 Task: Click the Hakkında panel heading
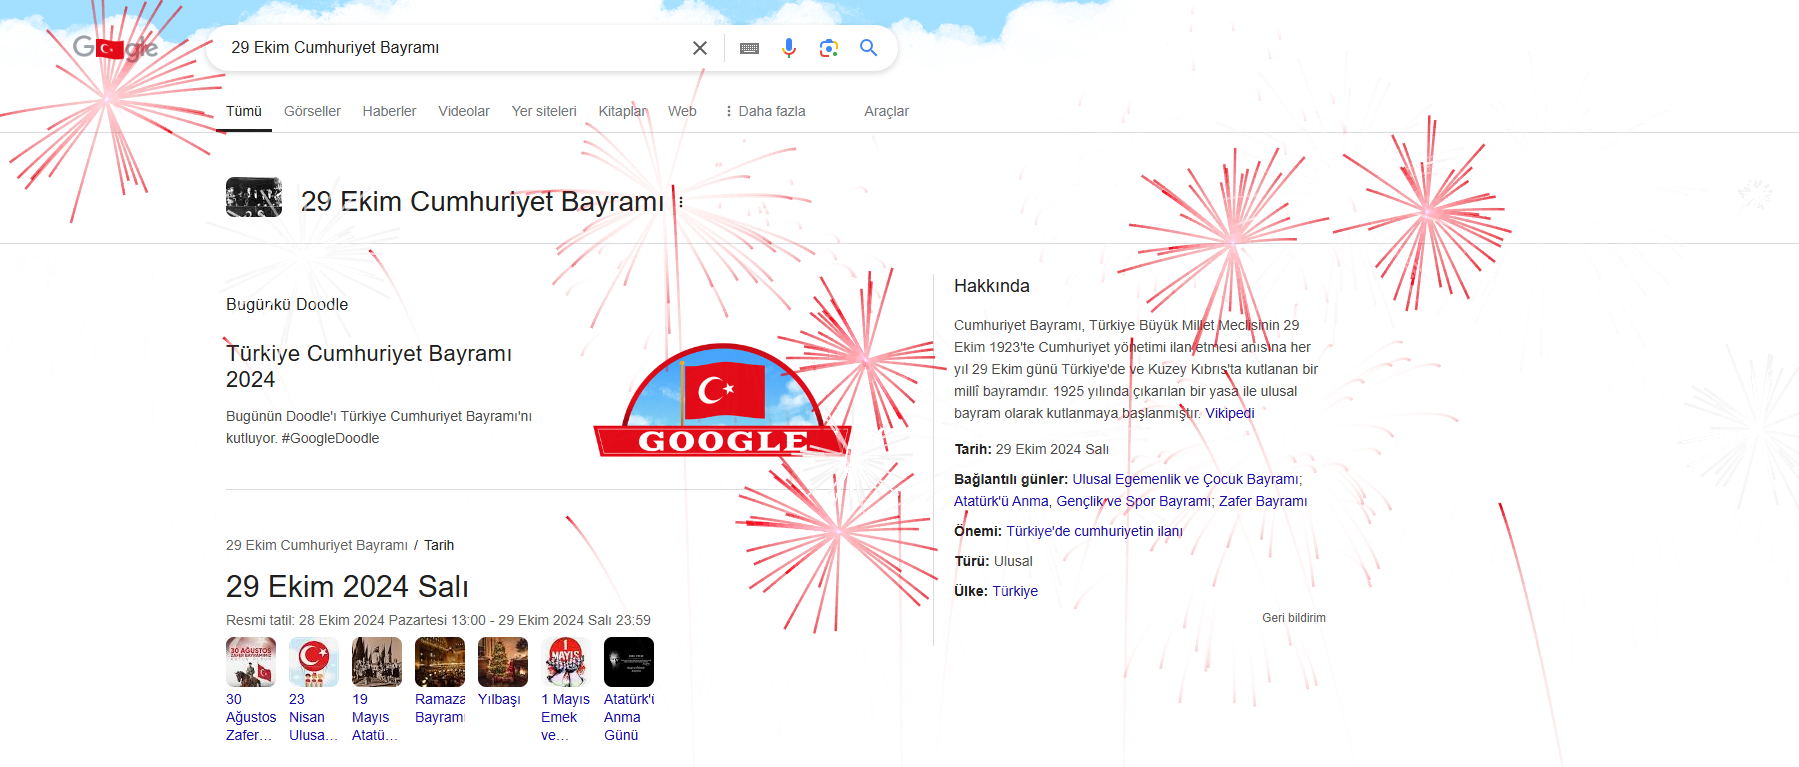coord(992,286)
